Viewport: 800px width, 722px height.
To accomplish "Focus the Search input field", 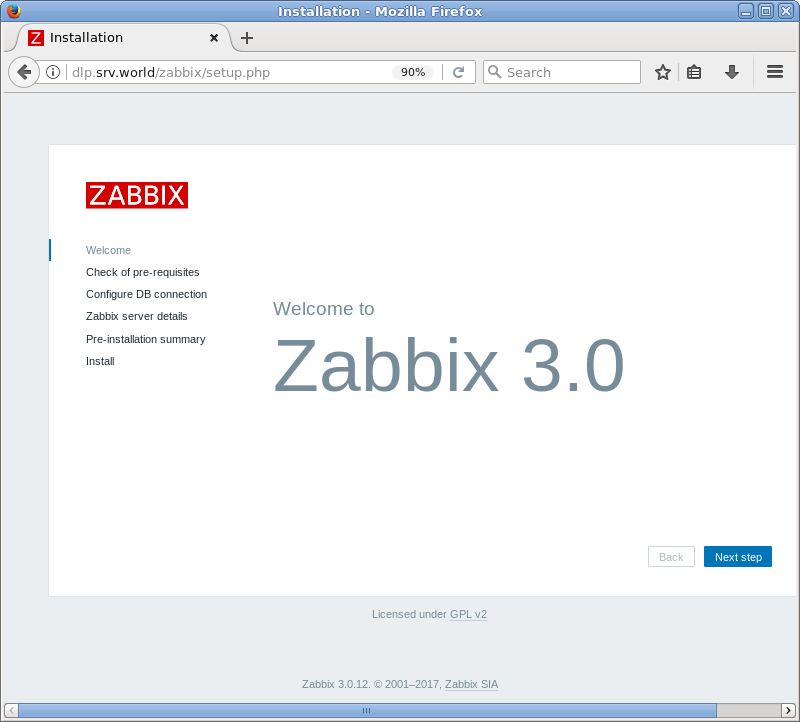I will [x=562, y=72].
